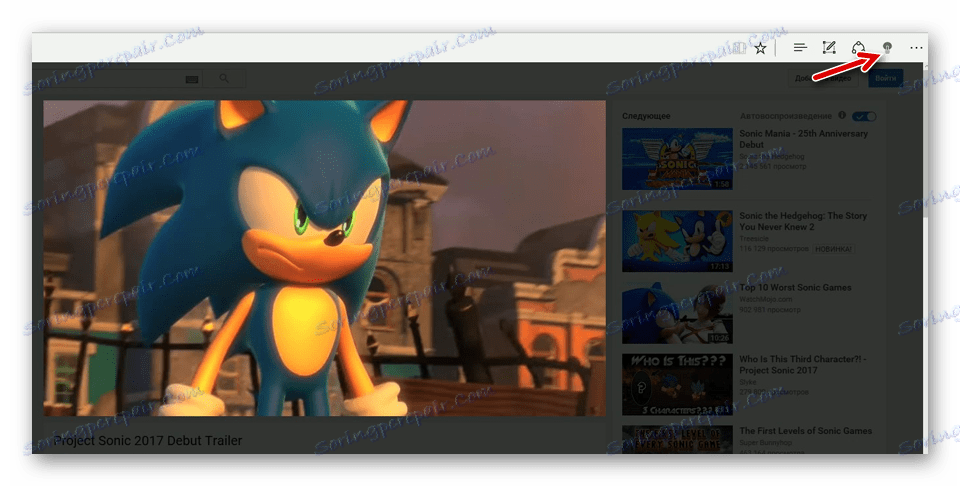
Task: Open the Treesicle channel name
Action: [x=756, y=238]
